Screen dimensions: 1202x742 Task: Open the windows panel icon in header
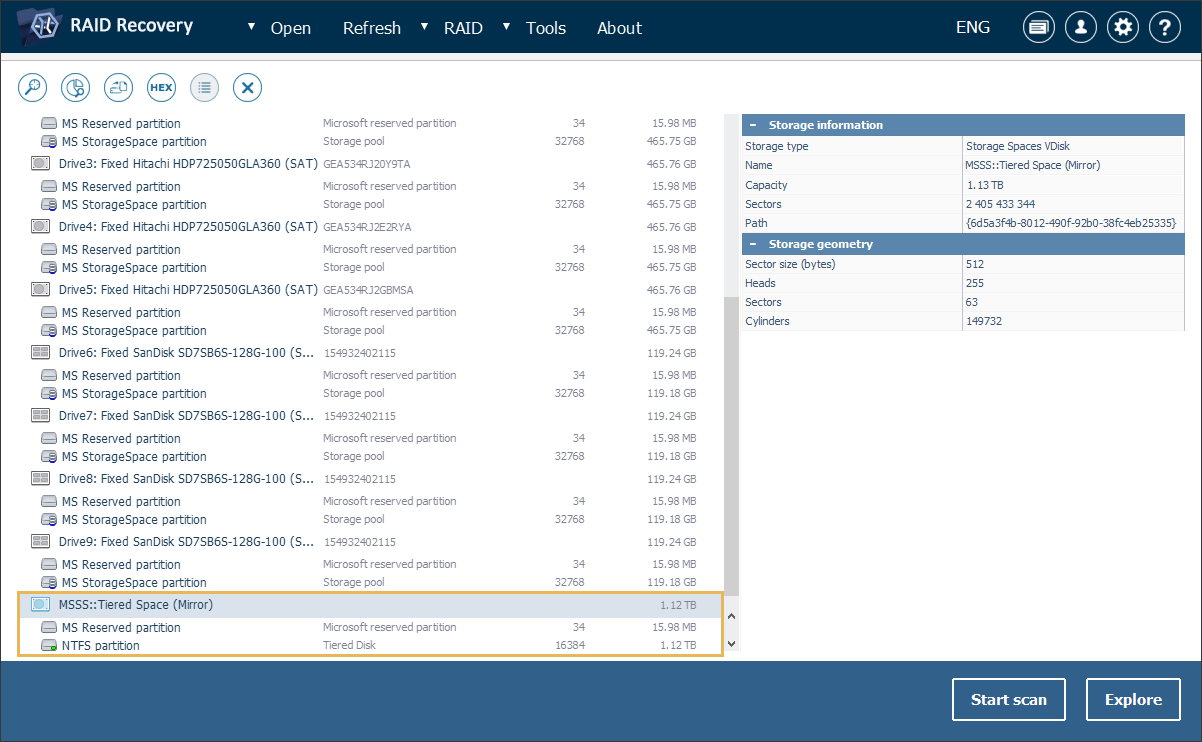tap(1038, 28)
